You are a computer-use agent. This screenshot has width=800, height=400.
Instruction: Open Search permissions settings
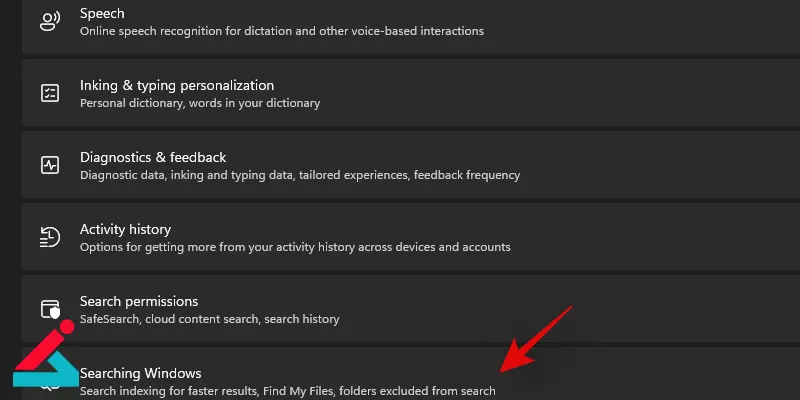(139, 302)
